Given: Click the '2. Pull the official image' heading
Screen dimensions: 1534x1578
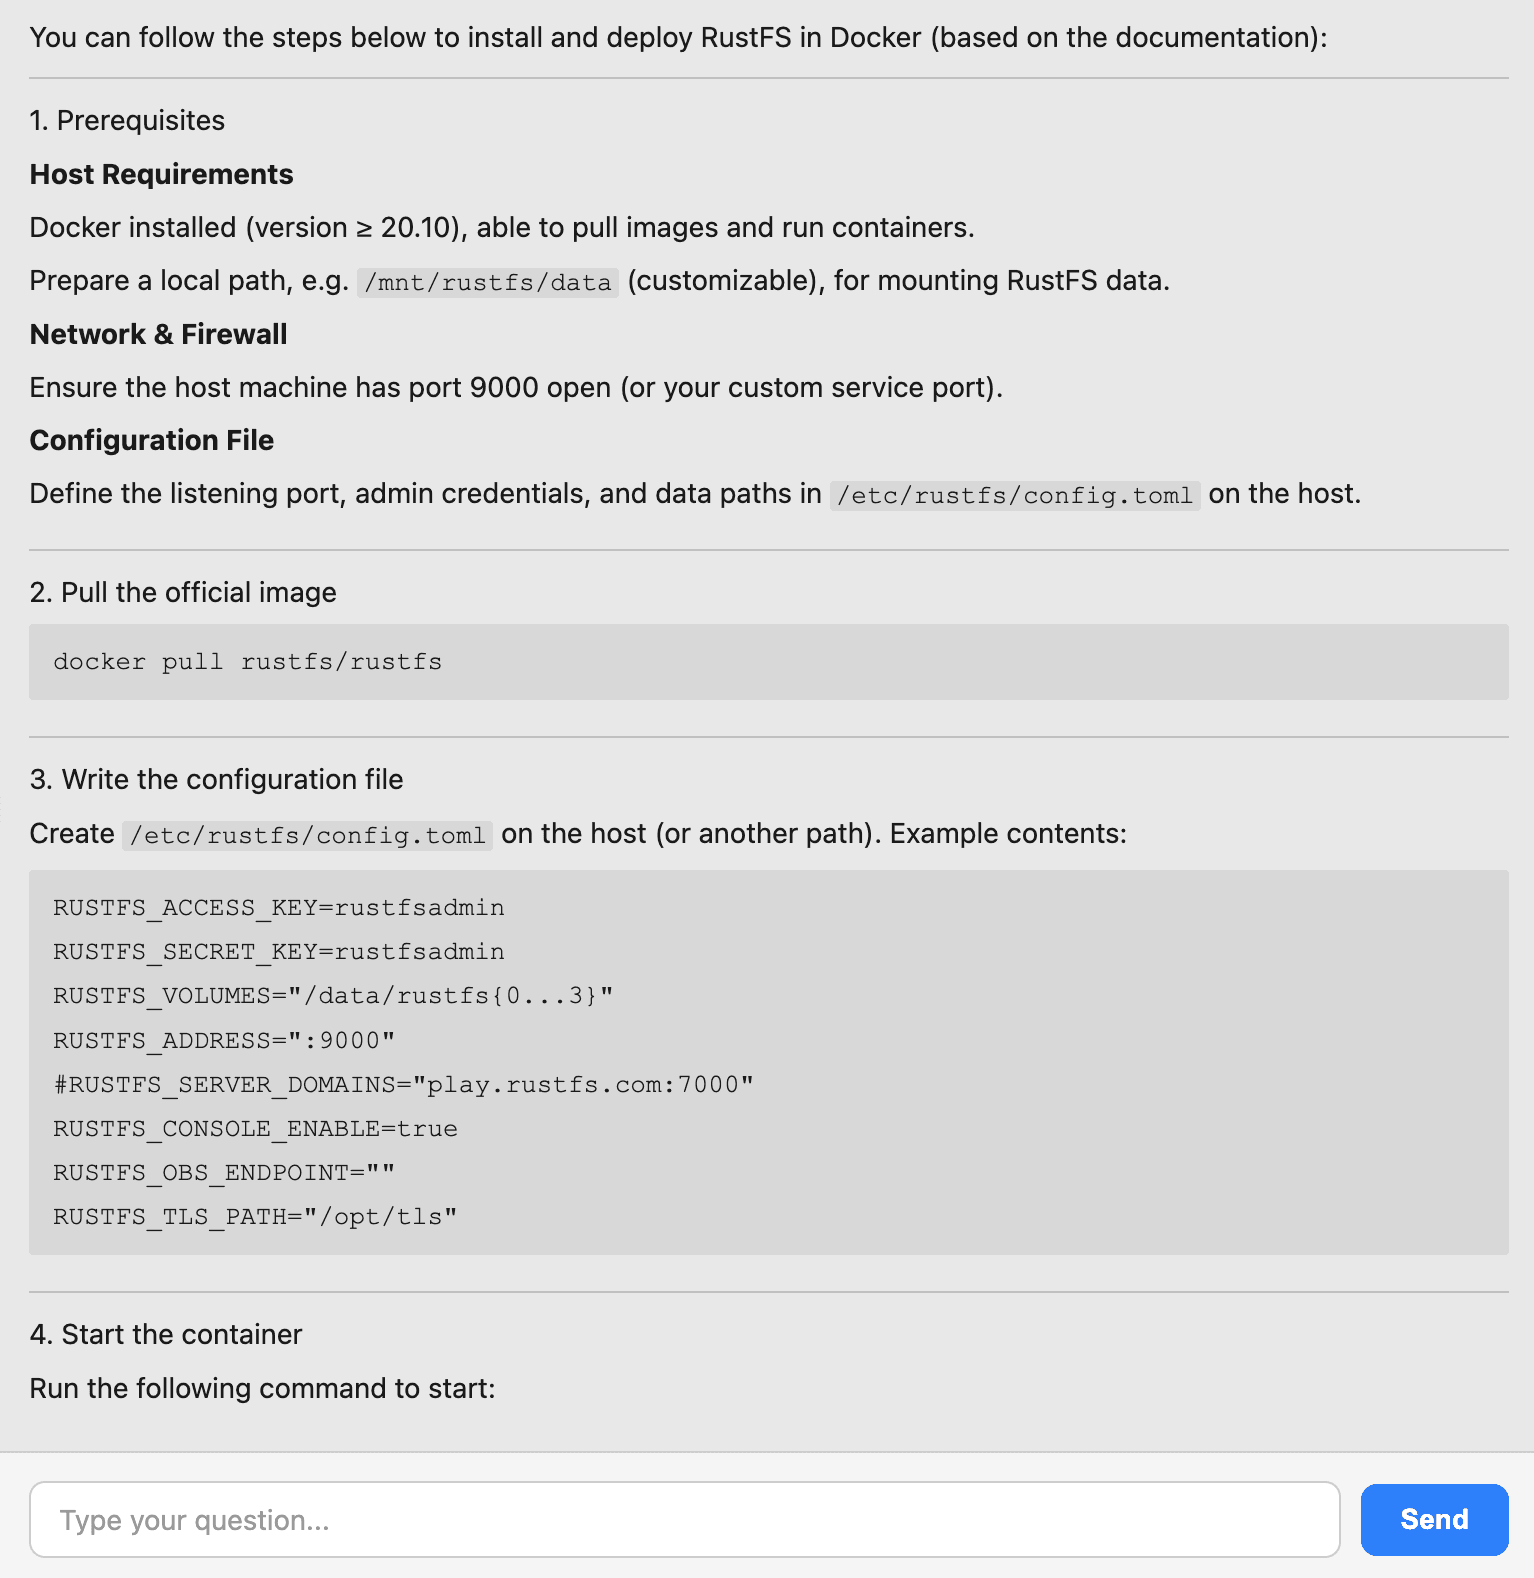Looking at the screenshot, I should click(183, 593).
